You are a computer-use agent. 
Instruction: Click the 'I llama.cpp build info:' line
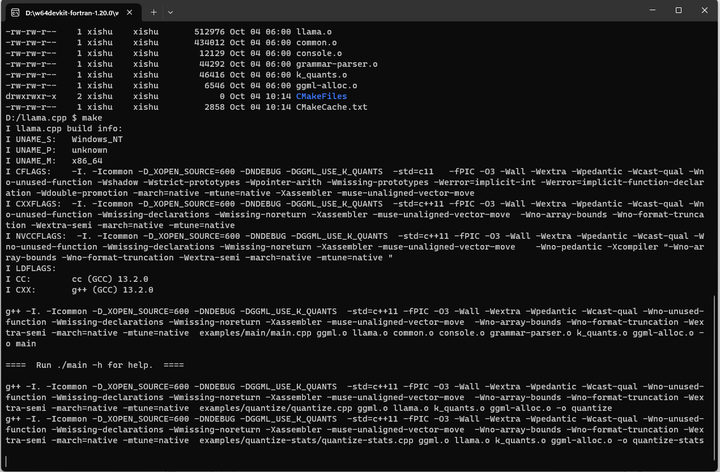point(64,129)
